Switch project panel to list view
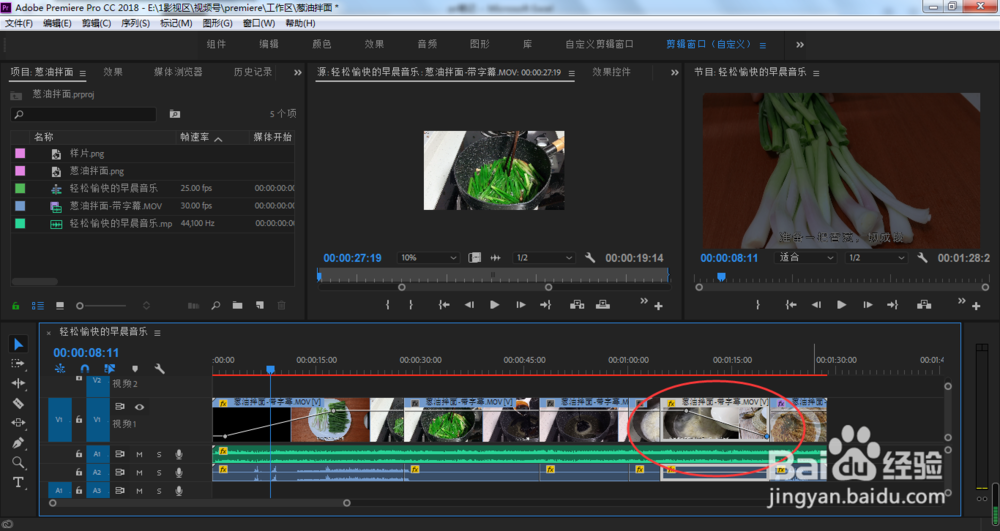The width and height of the screenshot is (1000, 531). [38, 306]
